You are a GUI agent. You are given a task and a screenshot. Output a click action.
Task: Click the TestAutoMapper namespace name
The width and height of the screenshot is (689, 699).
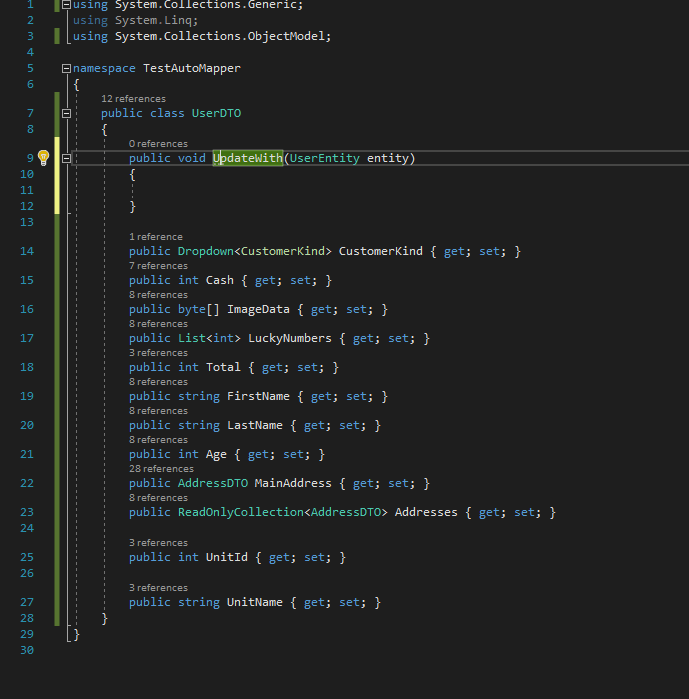(x=192, y=68)
